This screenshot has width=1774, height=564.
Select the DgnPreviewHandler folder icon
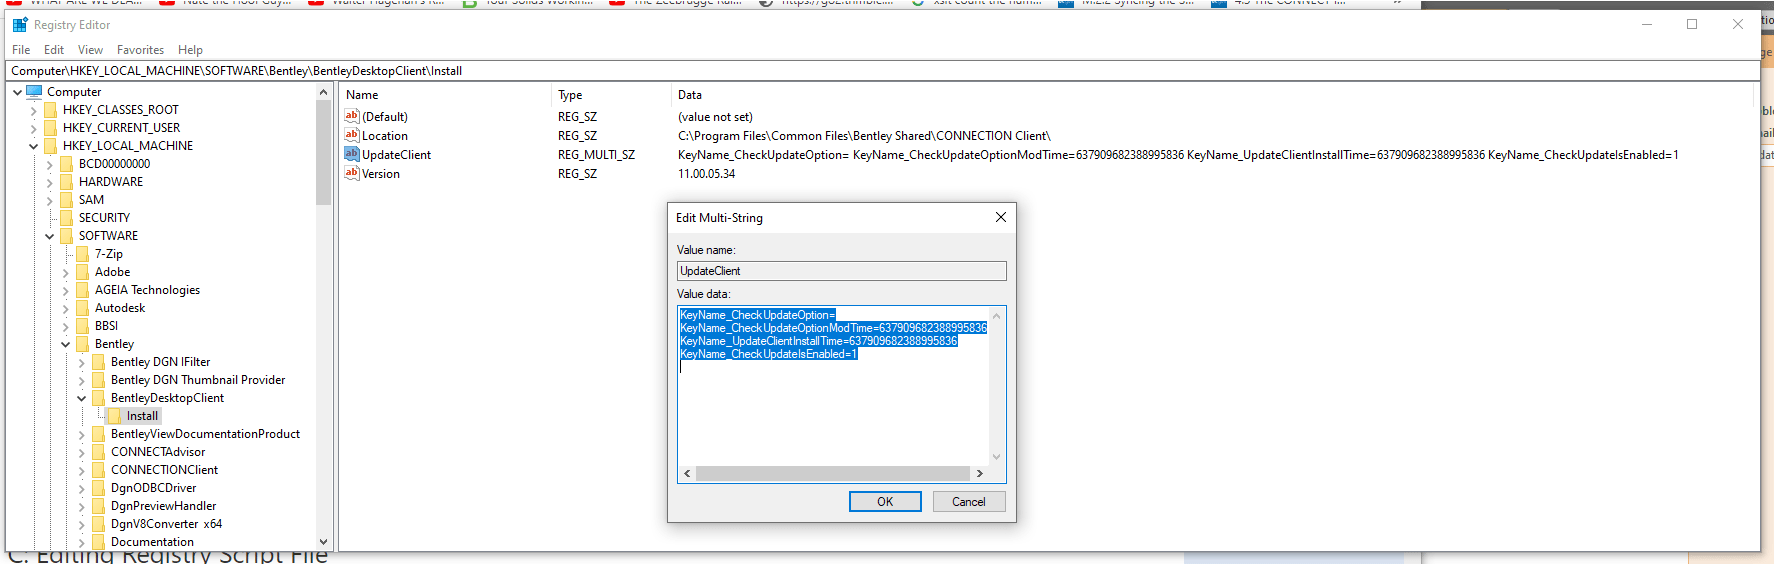click(99, 506)
